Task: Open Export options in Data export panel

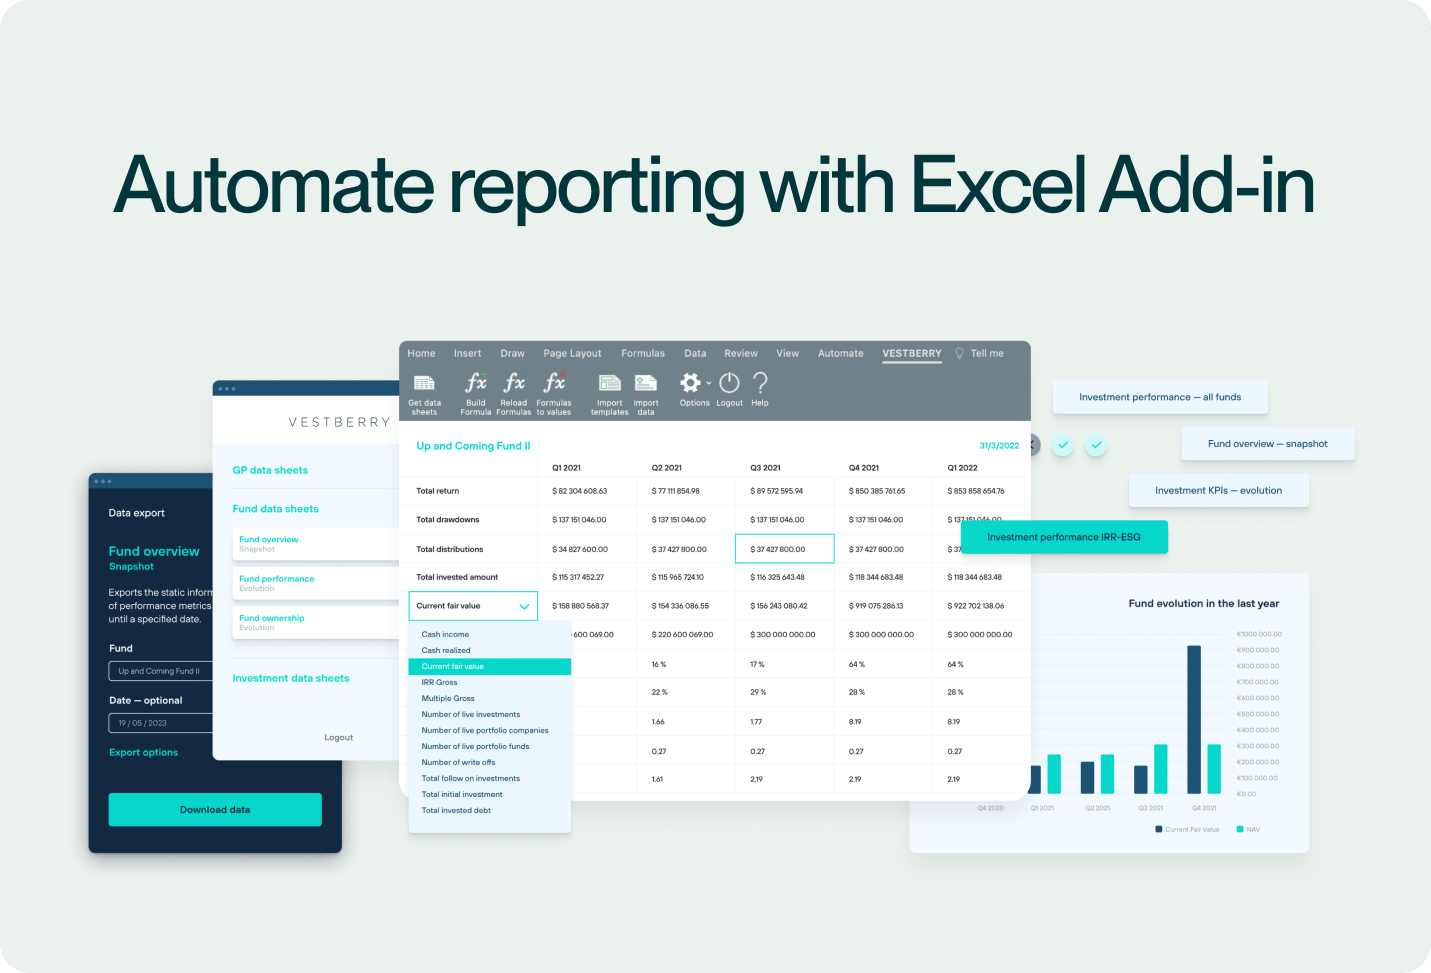Action: coord(143,752)
